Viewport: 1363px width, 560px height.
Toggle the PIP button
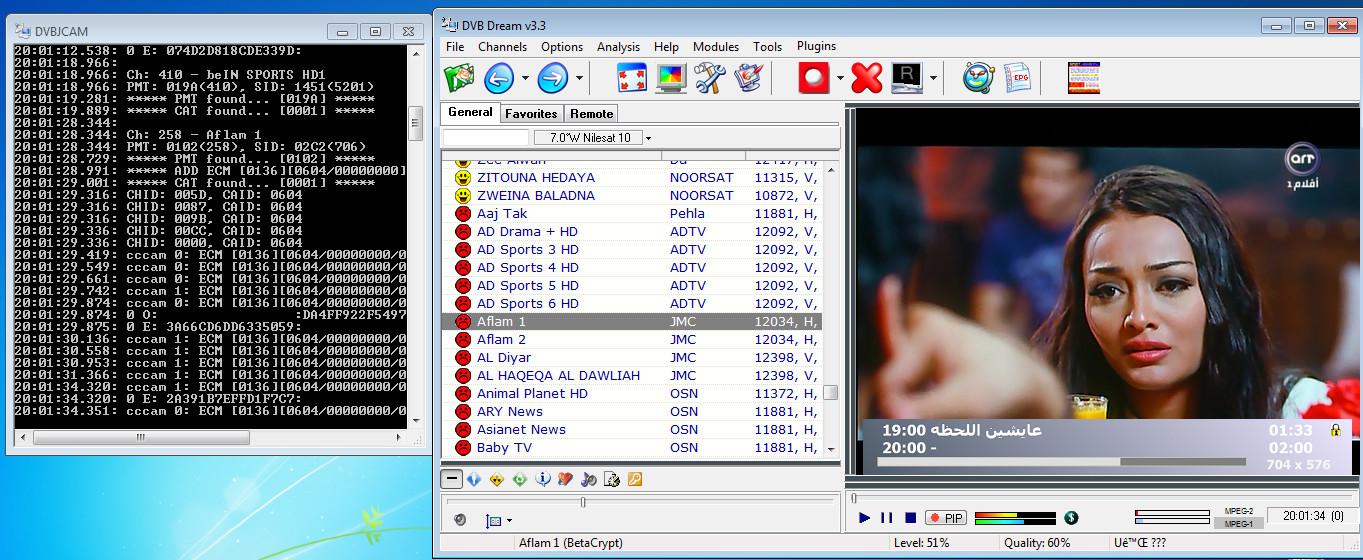[946, 518]
